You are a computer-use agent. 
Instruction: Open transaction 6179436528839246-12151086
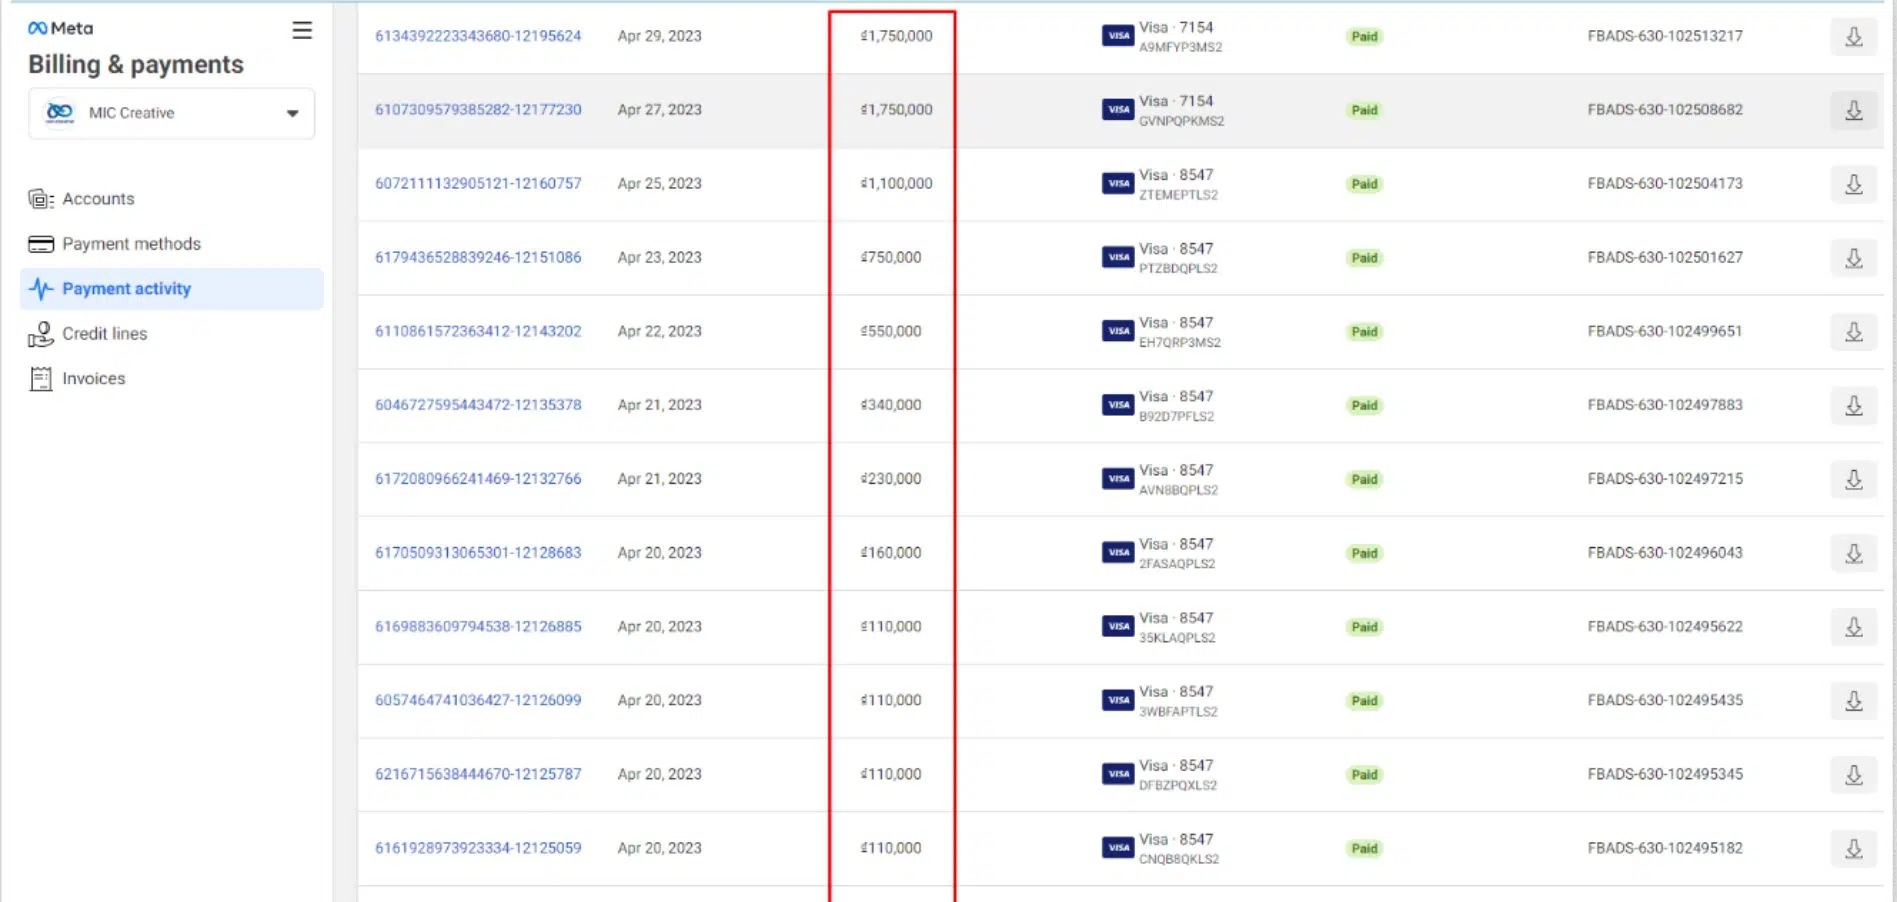click(x=478, y=258)
